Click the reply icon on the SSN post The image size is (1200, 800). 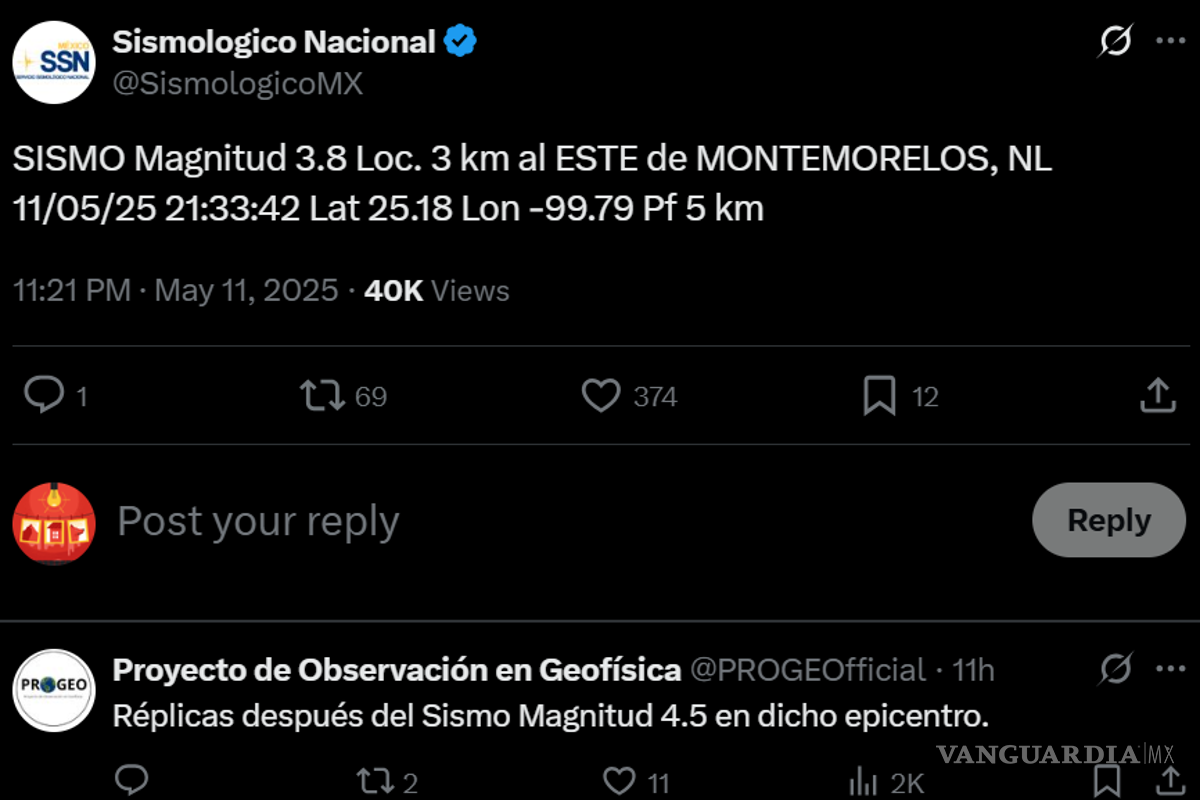tap(44, 396)
